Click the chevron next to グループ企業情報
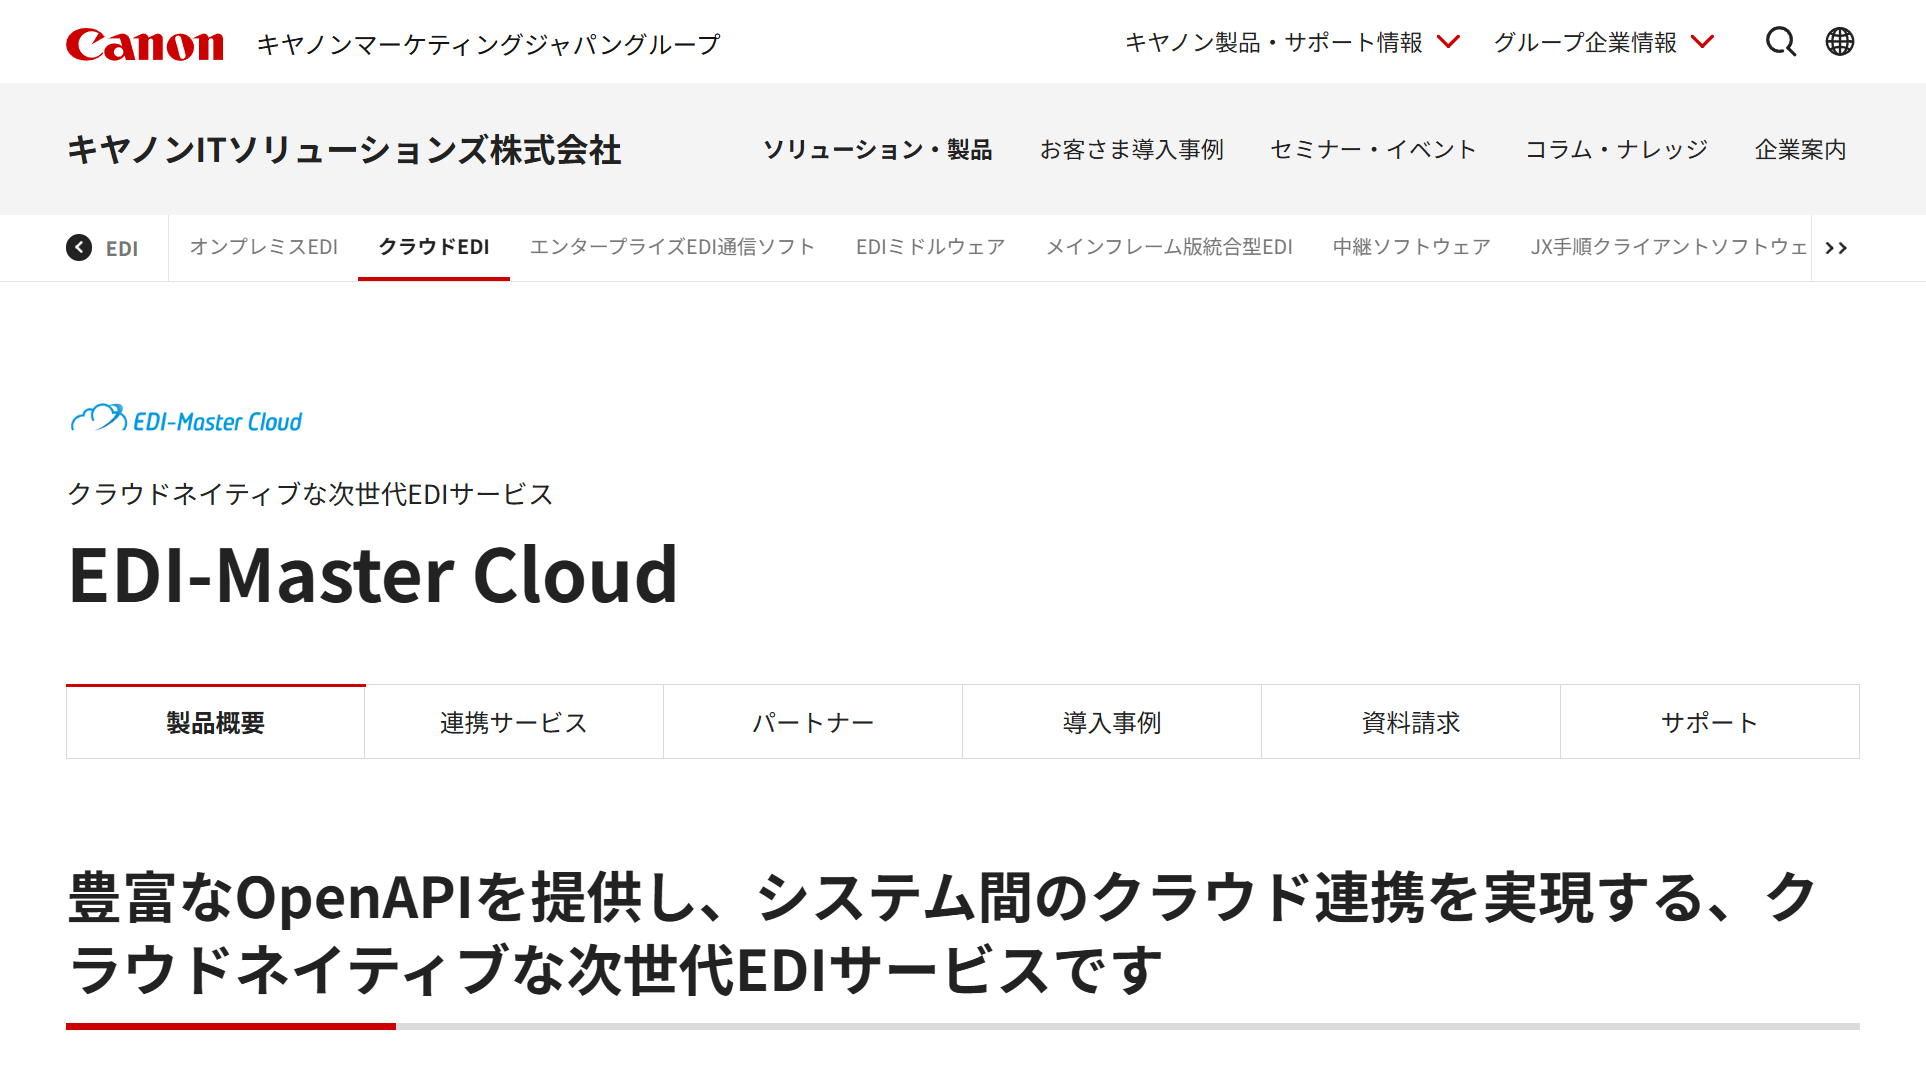 1702,42
